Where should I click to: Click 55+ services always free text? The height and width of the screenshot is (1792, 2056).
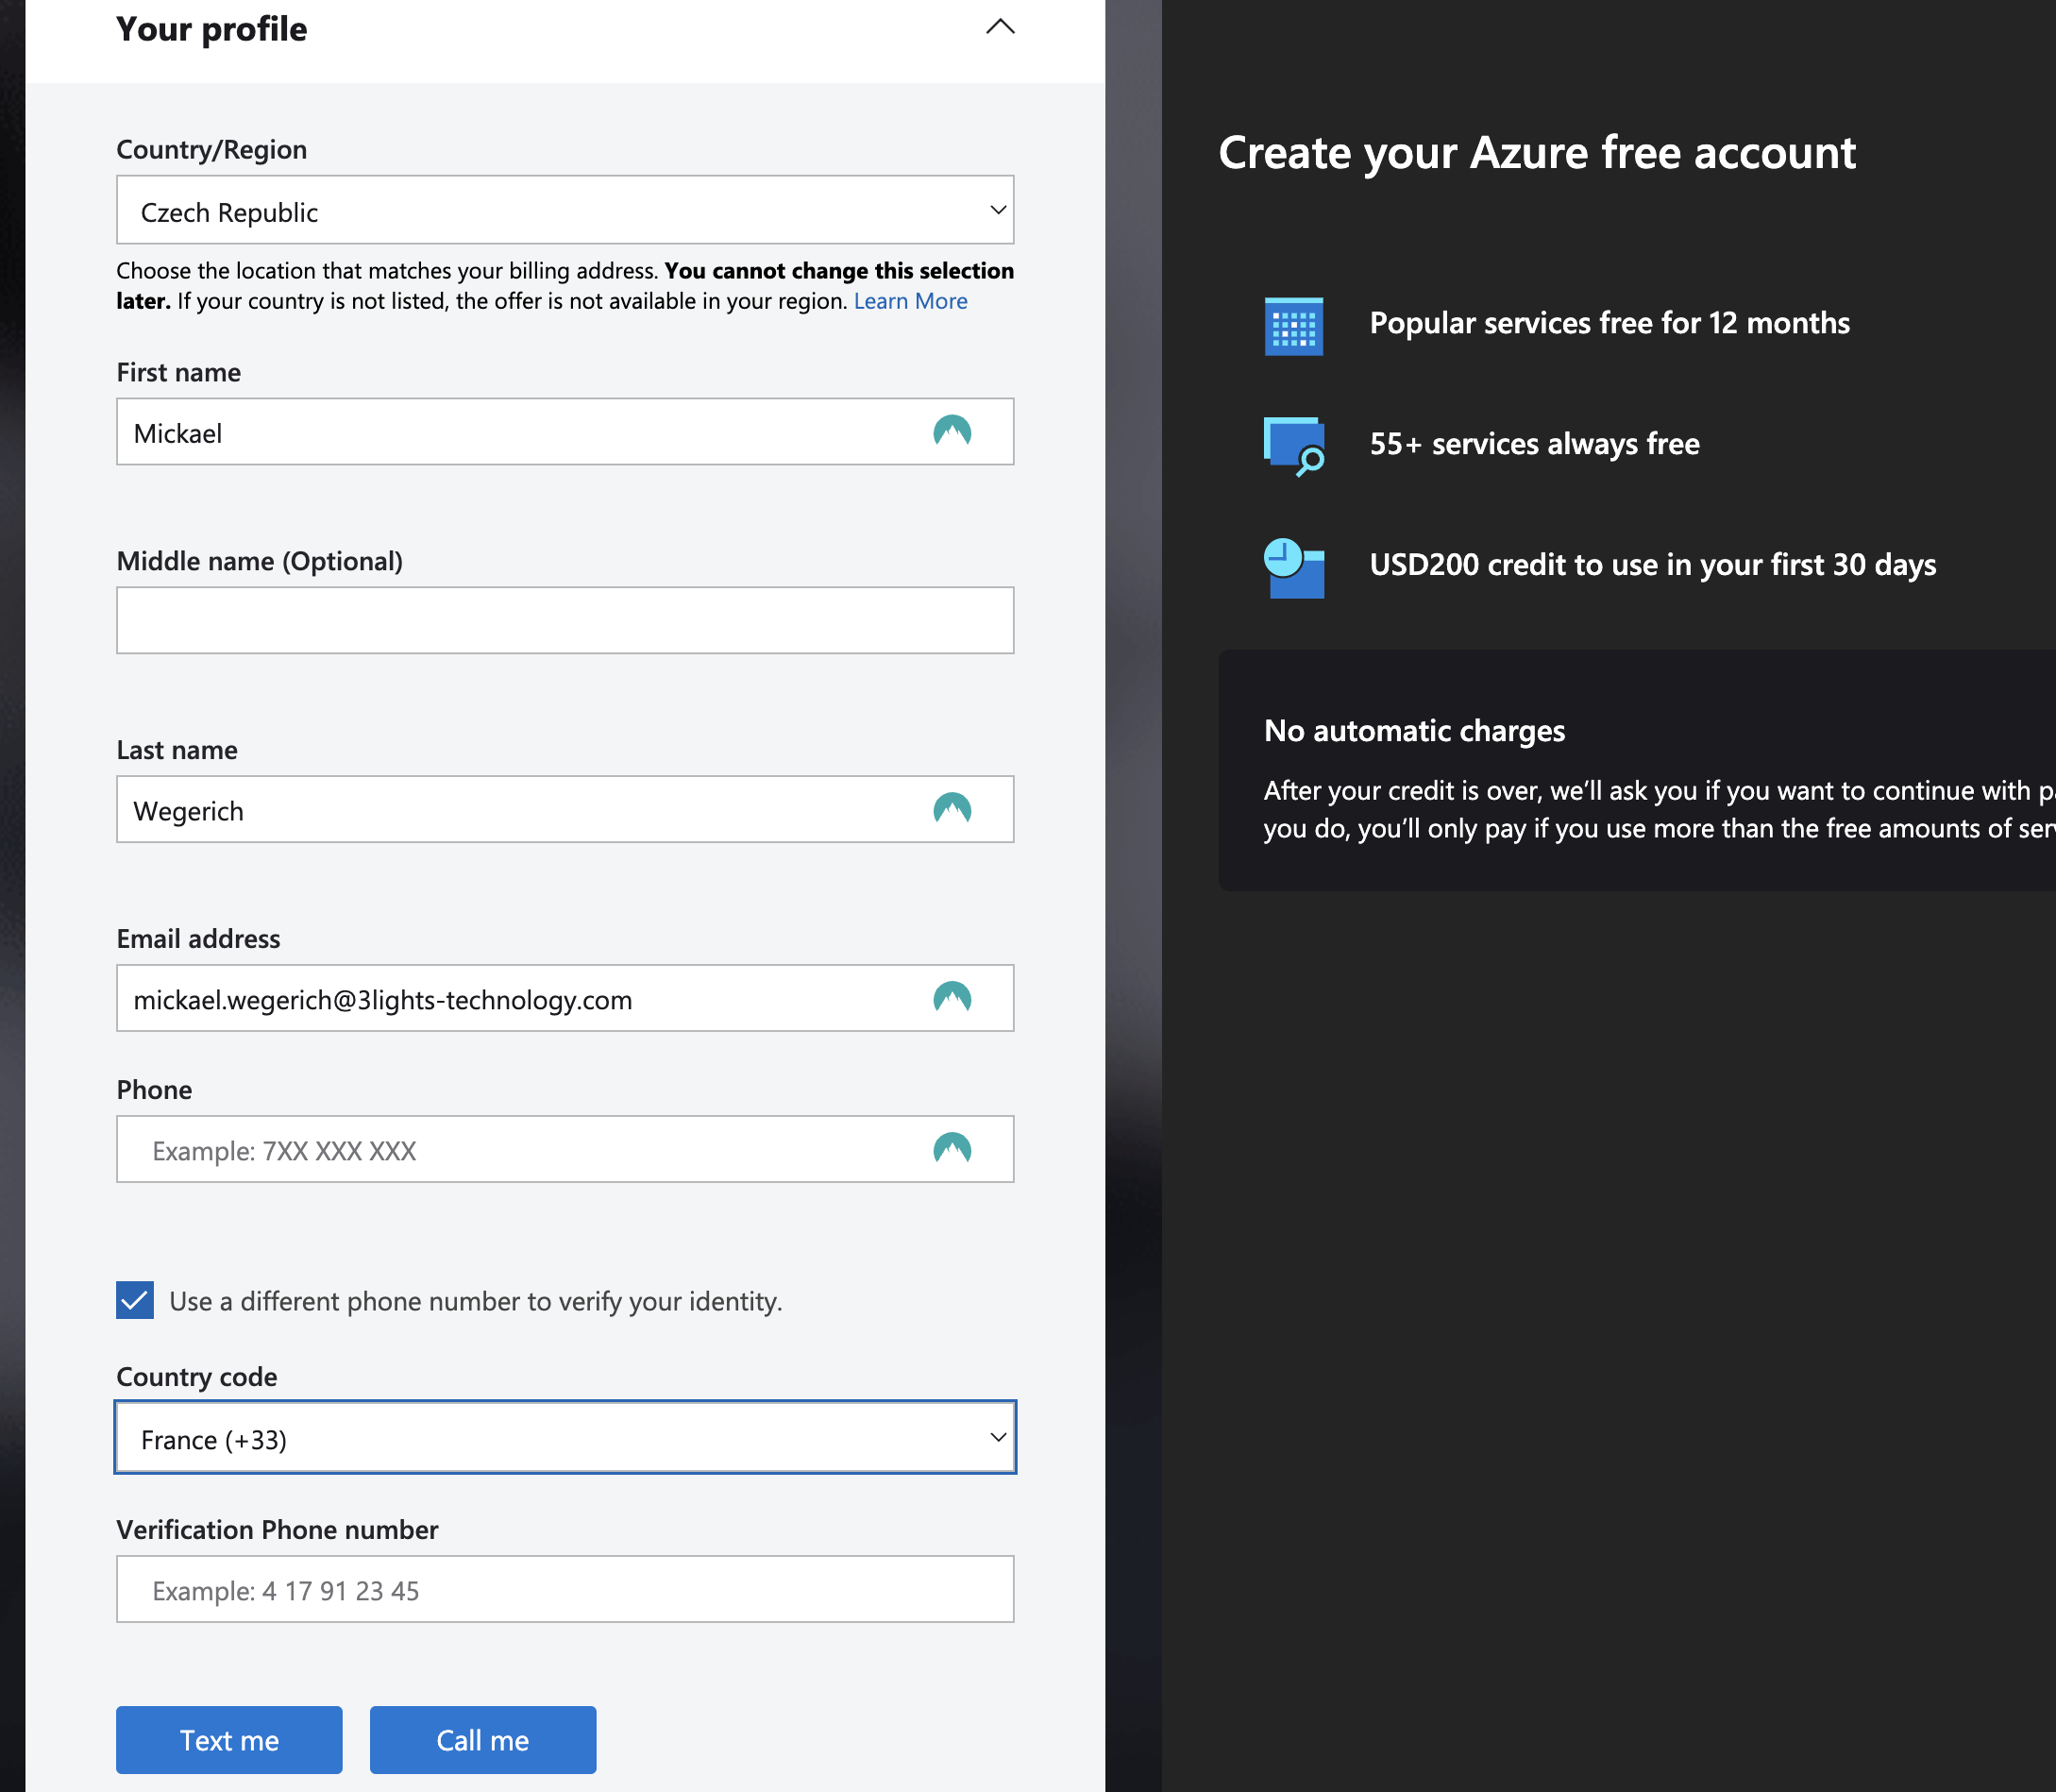pyautogui.click(x=1535, y=444)
